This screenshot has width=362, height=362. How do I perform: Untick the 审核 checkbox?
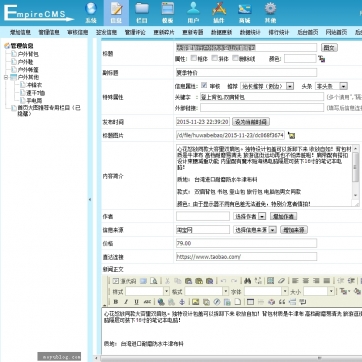(x=204, y=85)
